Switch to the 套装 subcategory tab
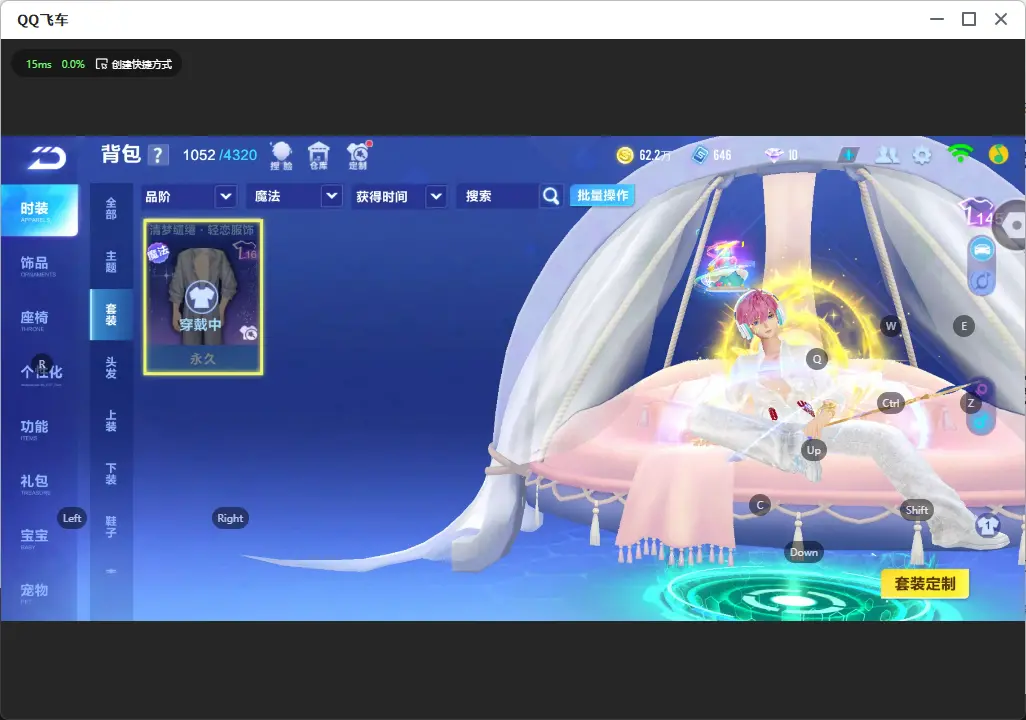 pyautogui.click(x=111, y=315)
